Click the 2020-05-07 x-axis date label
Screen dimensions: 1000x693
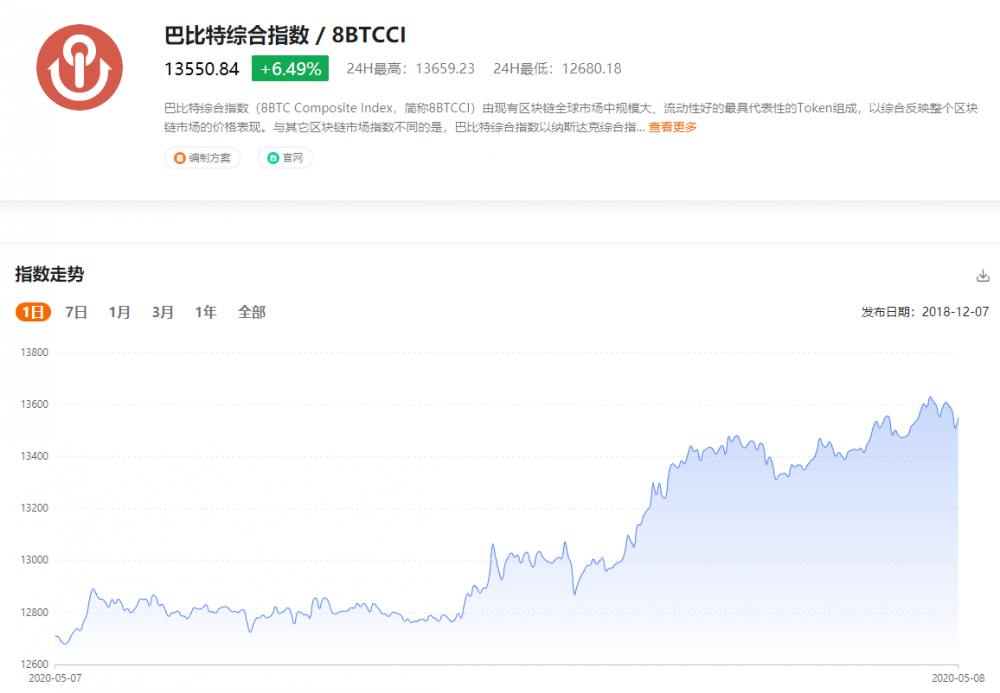[55, 678]
